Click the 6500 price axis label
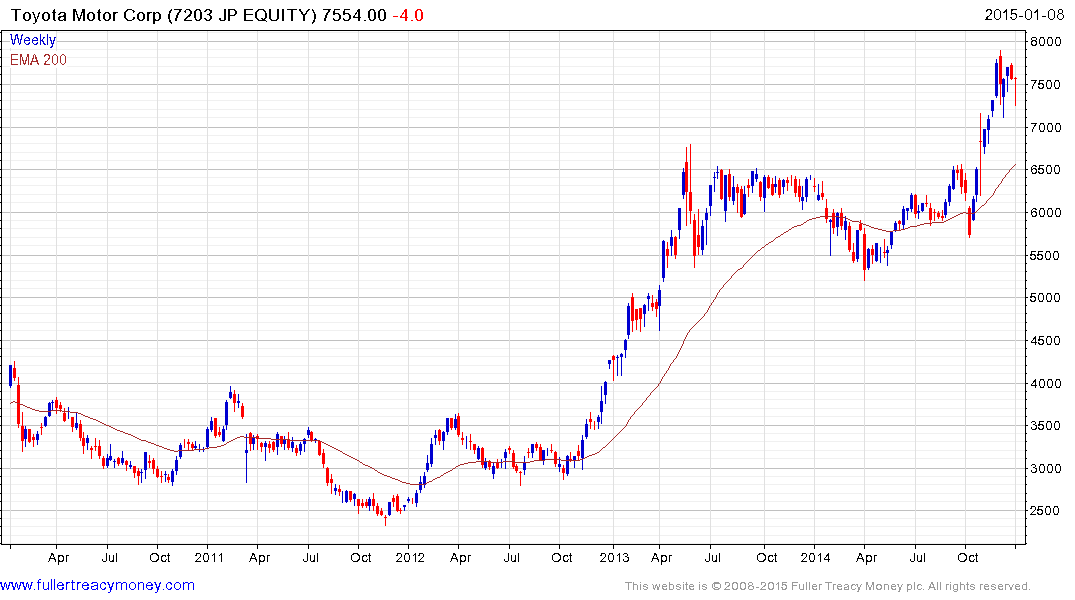The image size is (1075, 600). coord(1046,170)
